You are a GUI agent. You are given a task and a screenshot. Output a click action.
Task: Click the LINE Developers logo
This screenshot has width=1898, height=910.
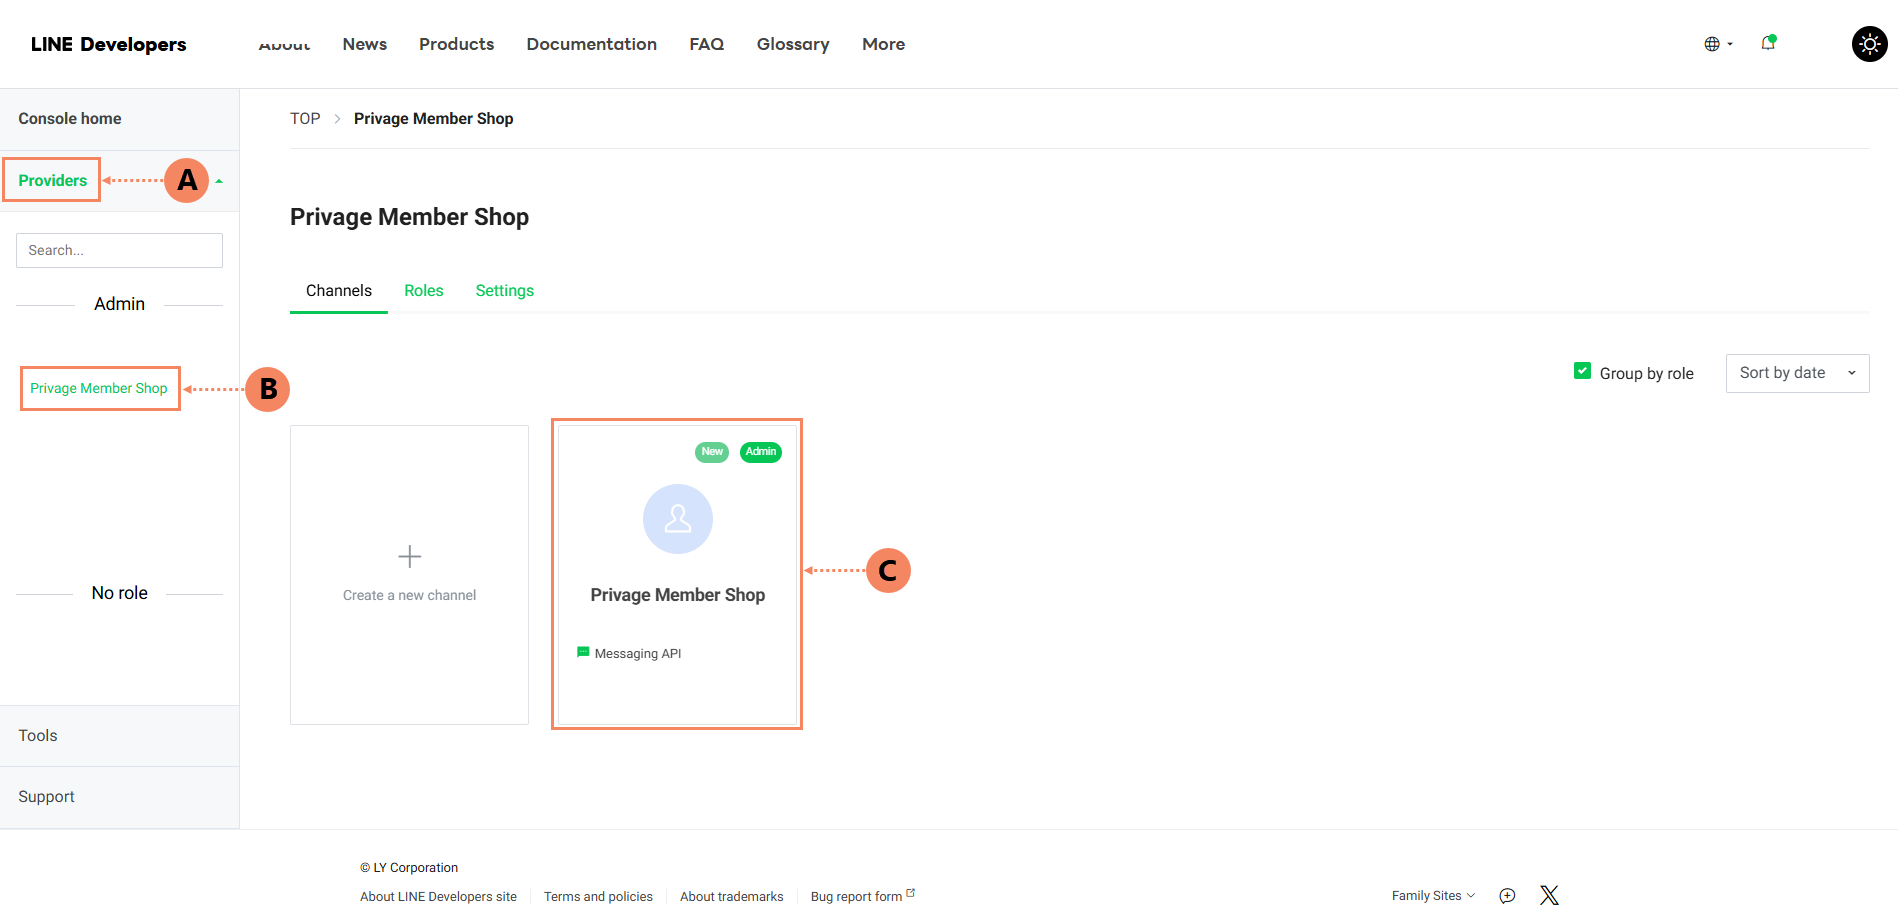pos(108,44)
